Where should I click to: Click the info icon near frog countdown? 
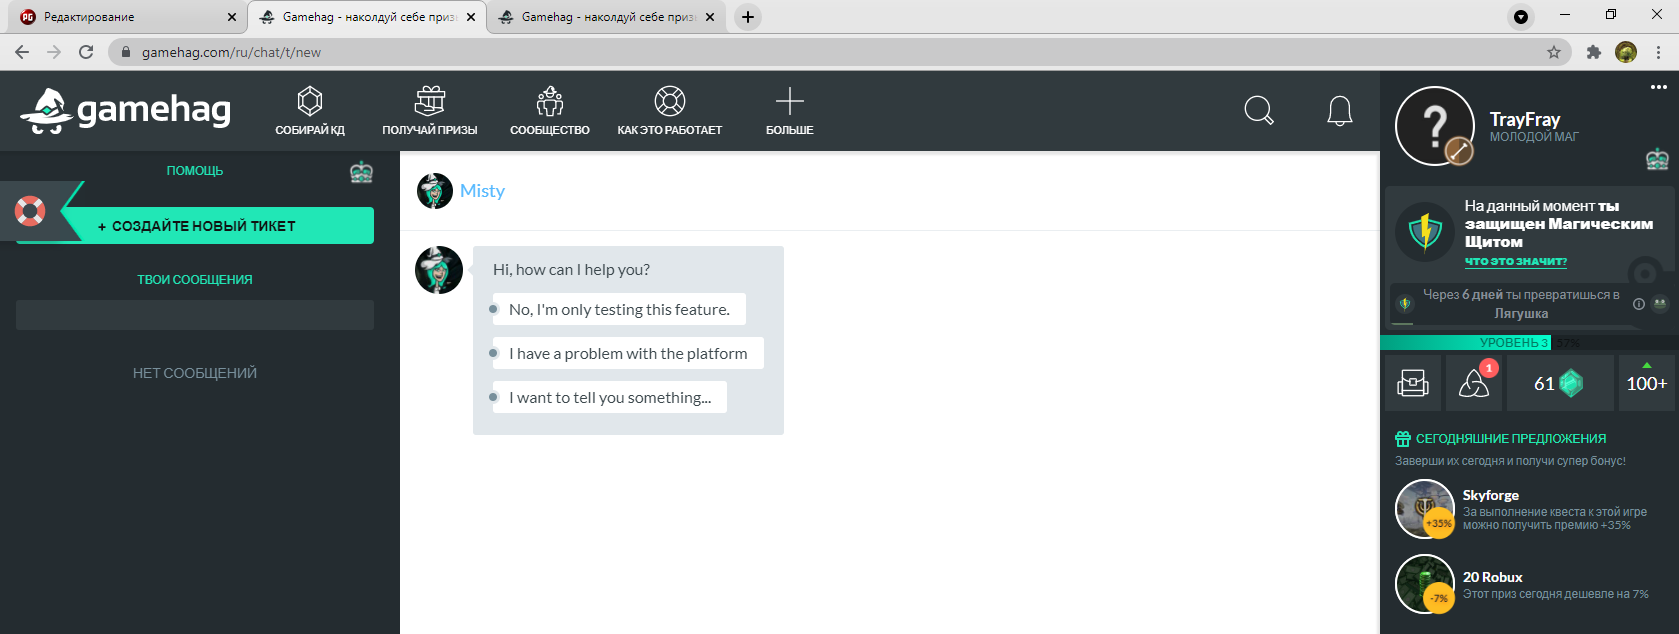point(1639,304)
